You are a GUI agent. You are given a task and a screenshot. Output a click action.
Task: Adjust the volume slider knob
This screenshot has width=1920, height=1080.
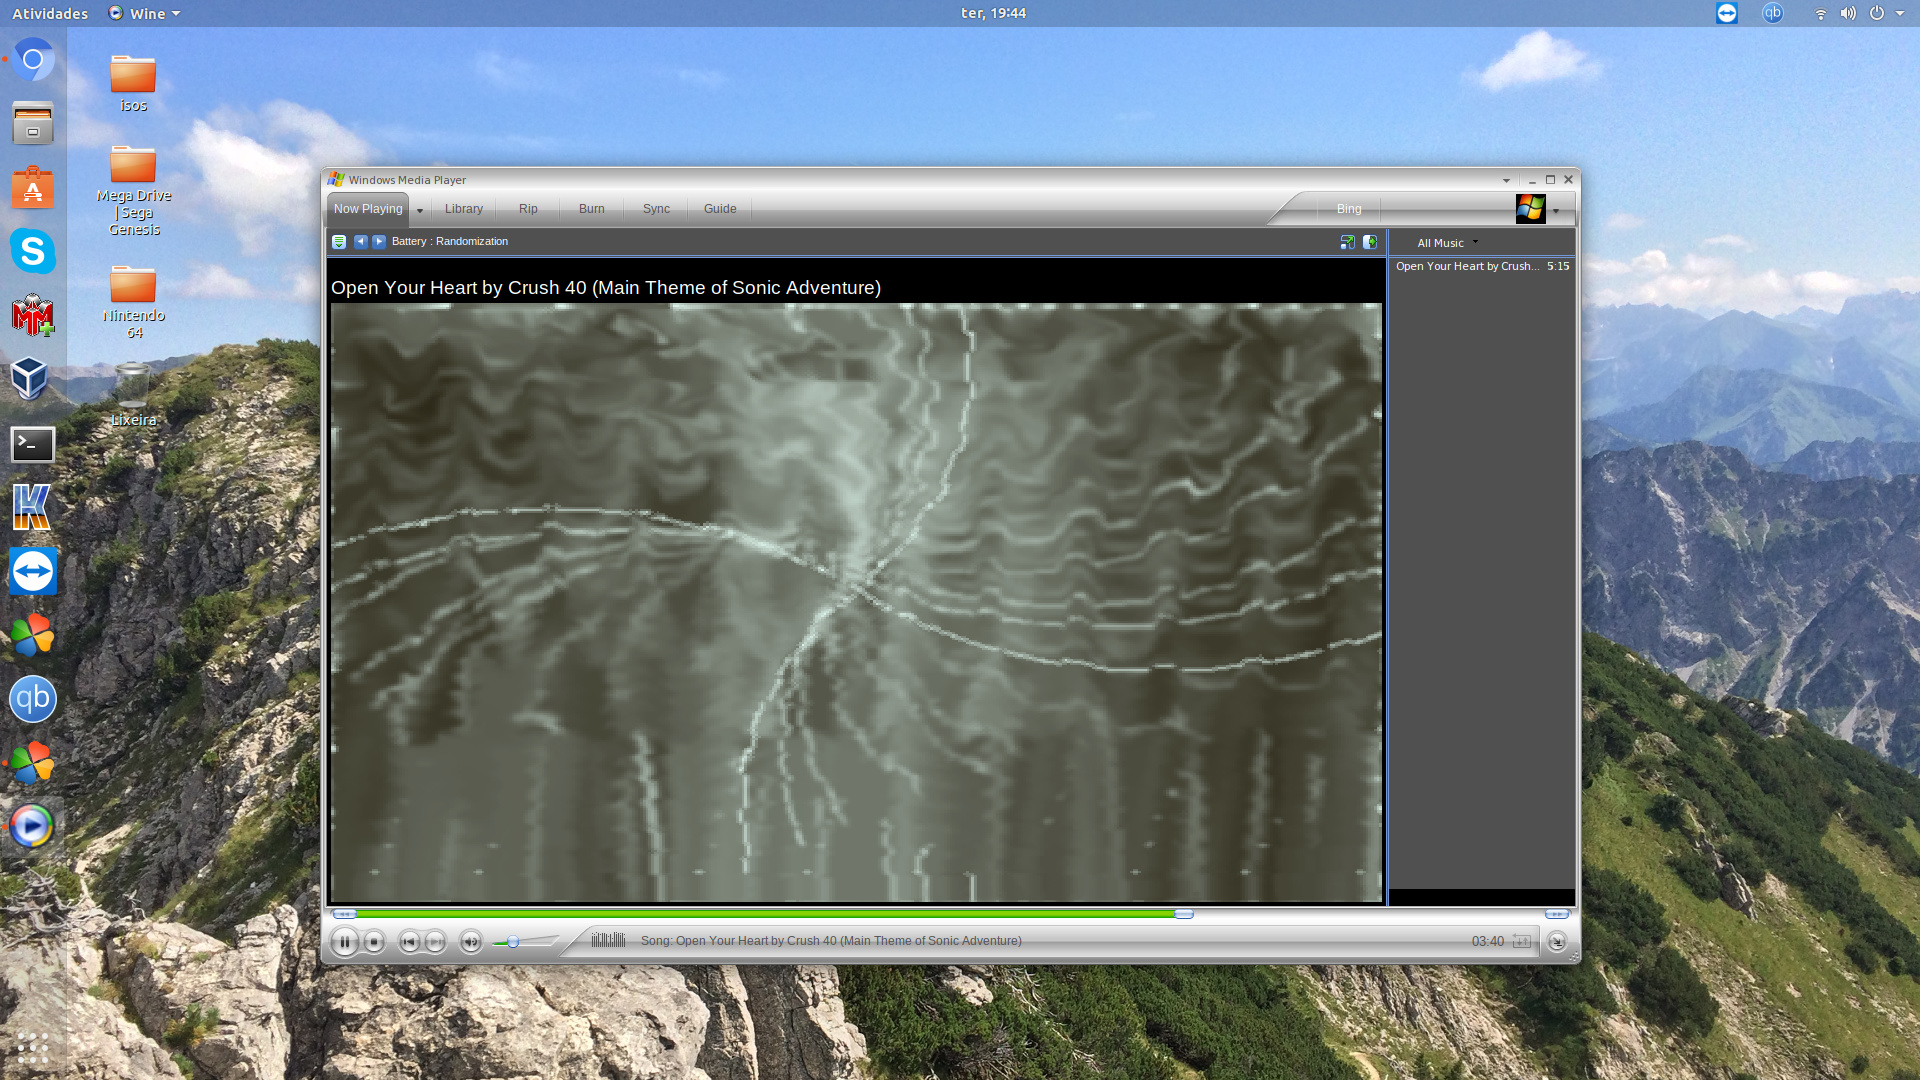513,942
